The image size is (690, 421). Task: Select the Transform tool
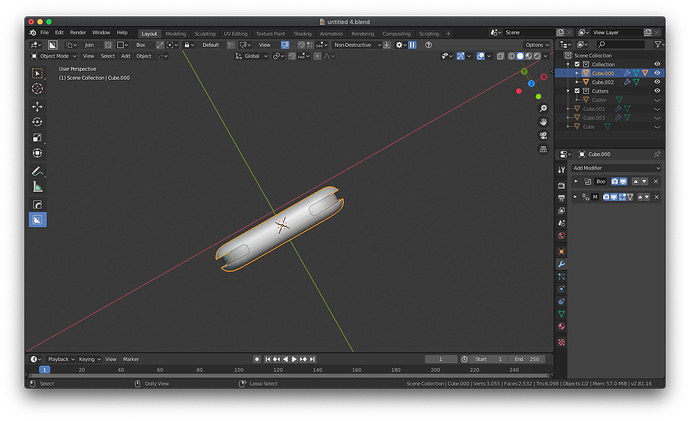[37, 153]
